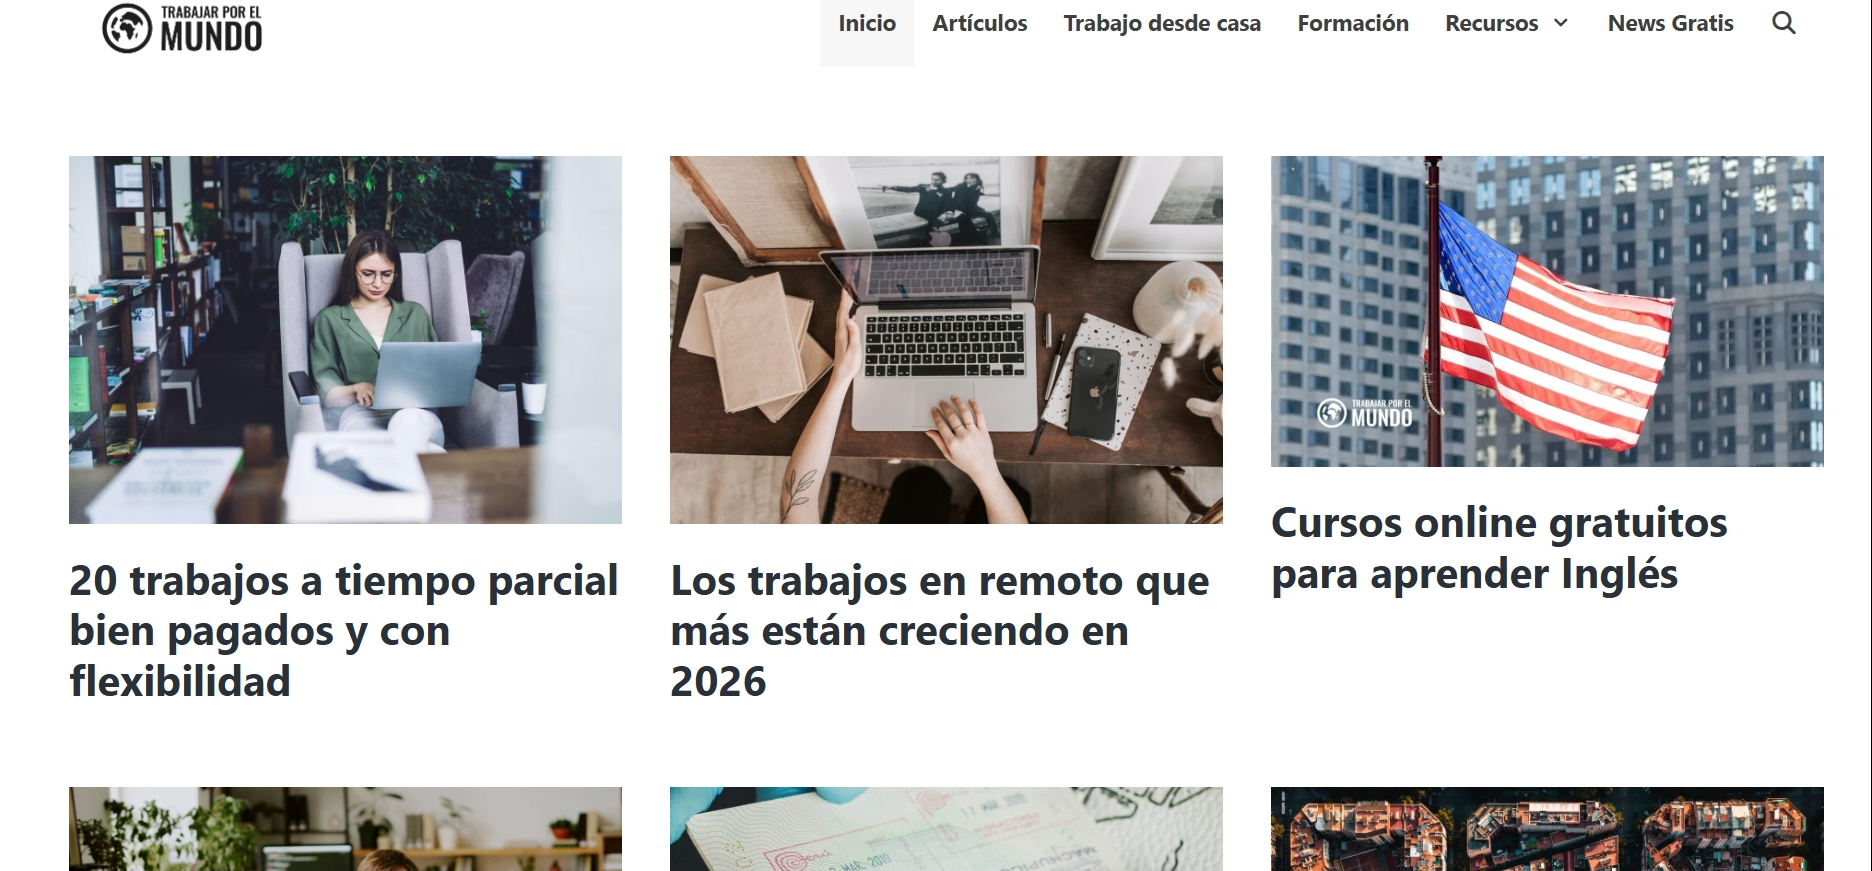Open the woman with laptop article image
Image resolution: width=1872 pixels, height=871 pixels.
[x=345, y=340]
